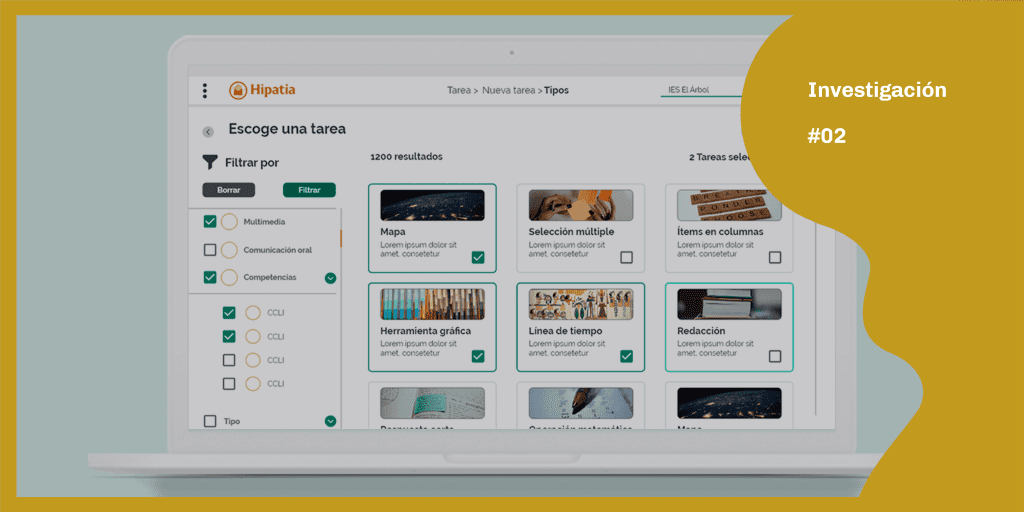This screenshot has width=1024, height=512.
Task: Open the three-dot vertical menu
Action: tap(205, 91)
